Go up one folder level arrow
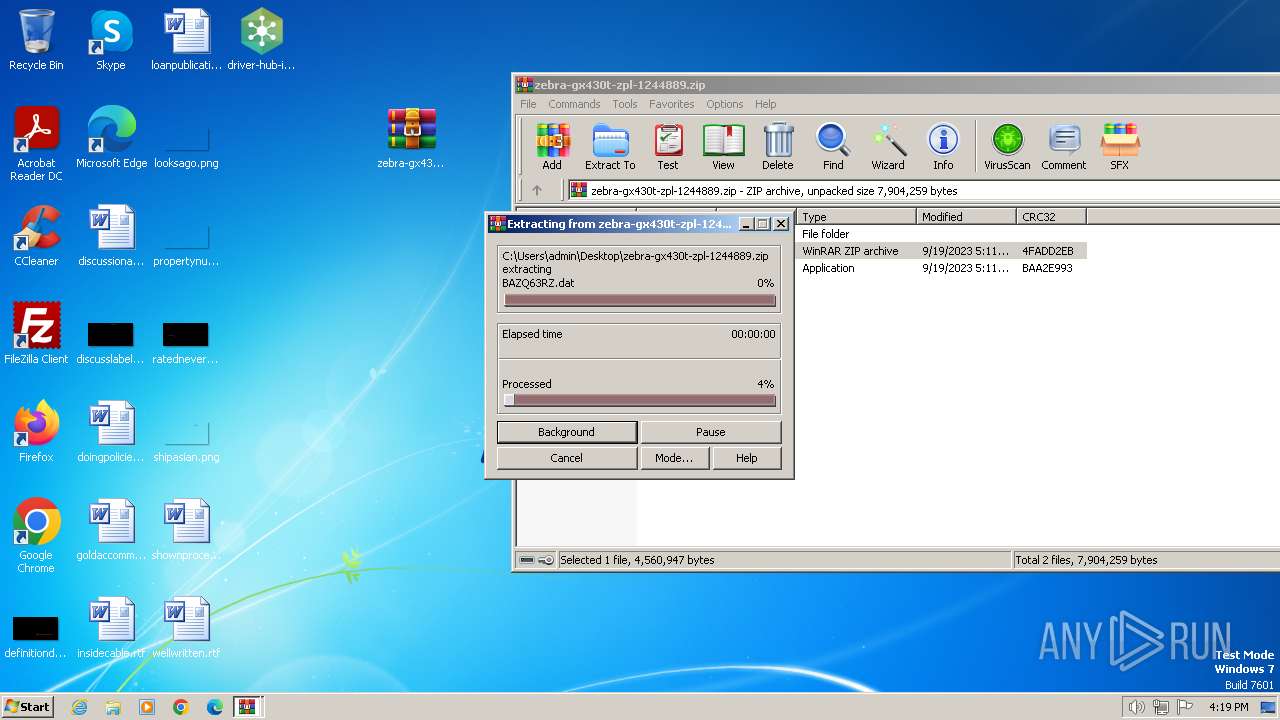The width and height of the screenshot is (1280, 720). click(537, 190)
